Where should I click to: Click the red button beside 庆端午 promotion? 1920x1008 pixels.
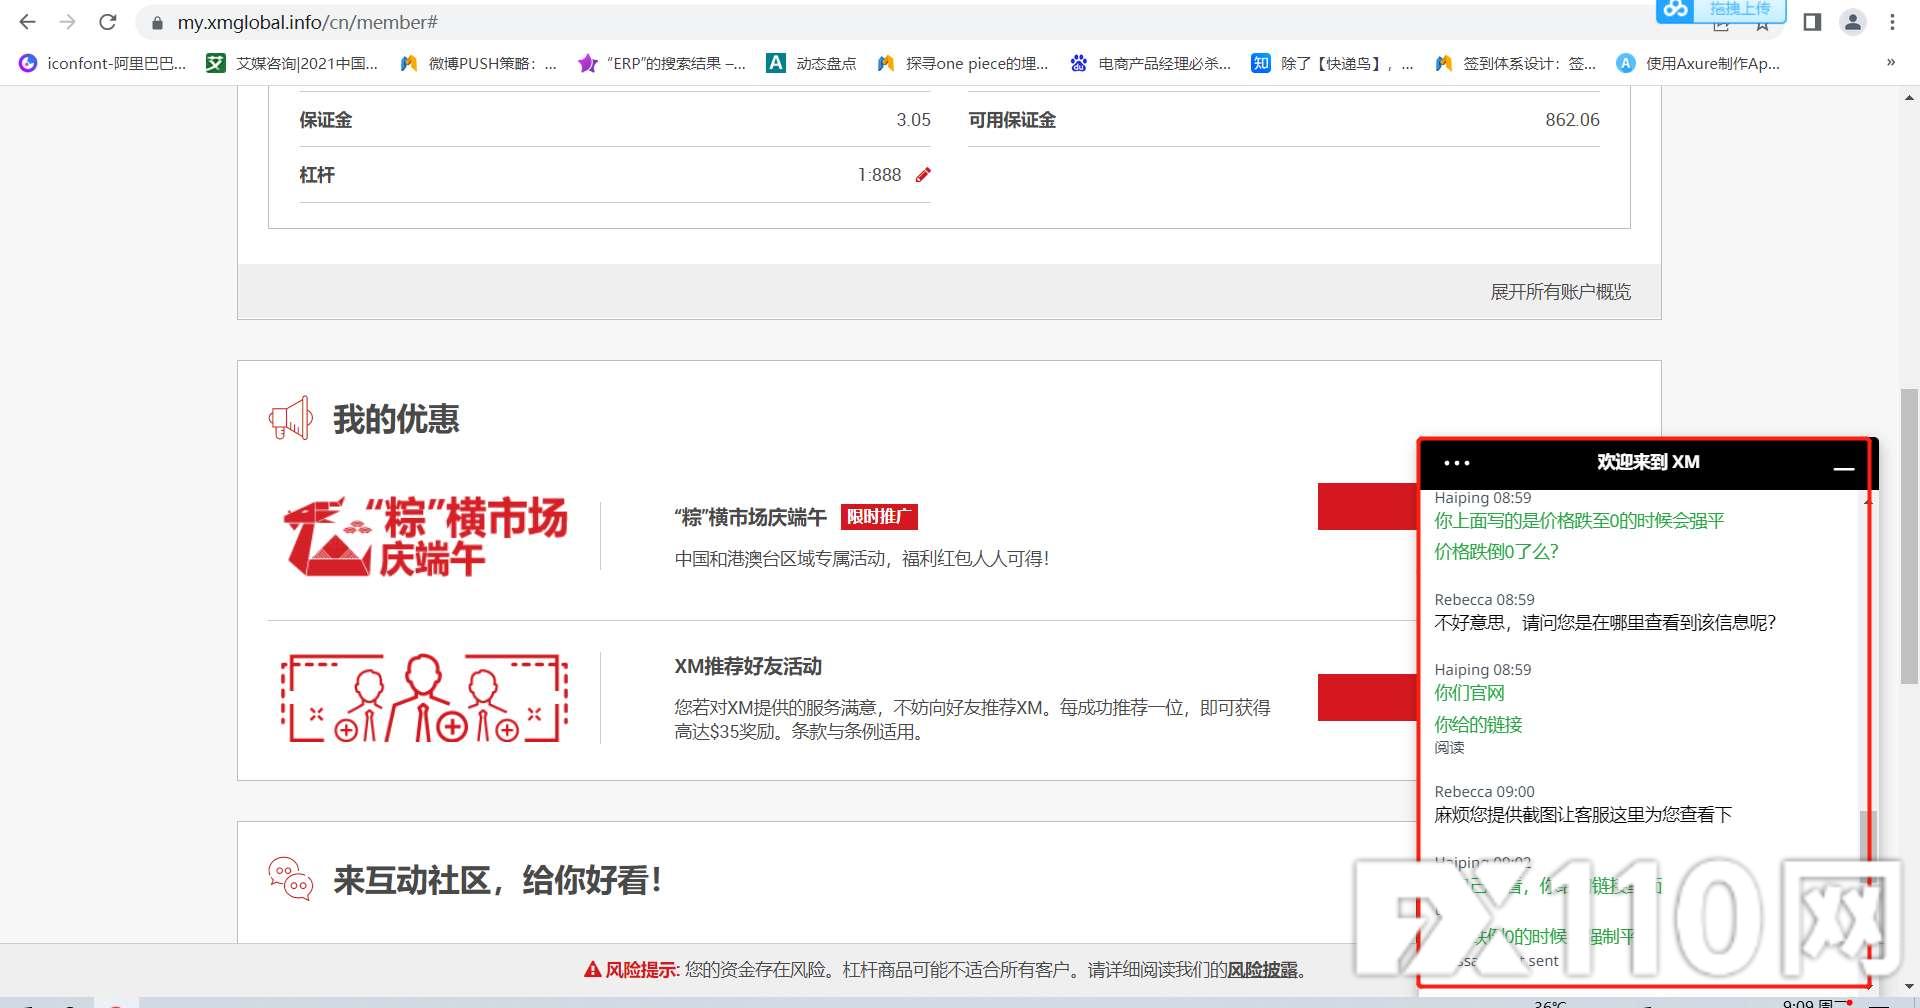(1367, 506)
